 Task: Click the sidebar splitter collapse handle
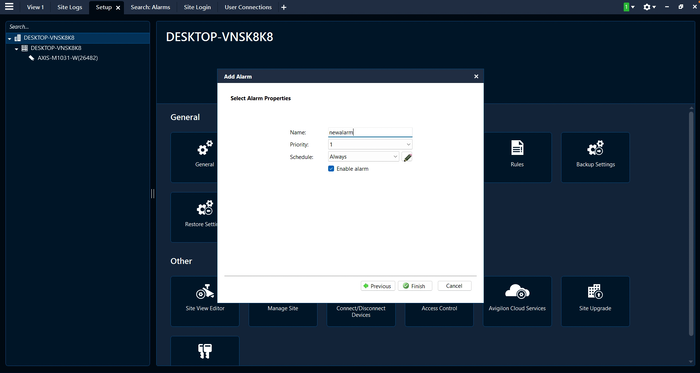[153, 193]
